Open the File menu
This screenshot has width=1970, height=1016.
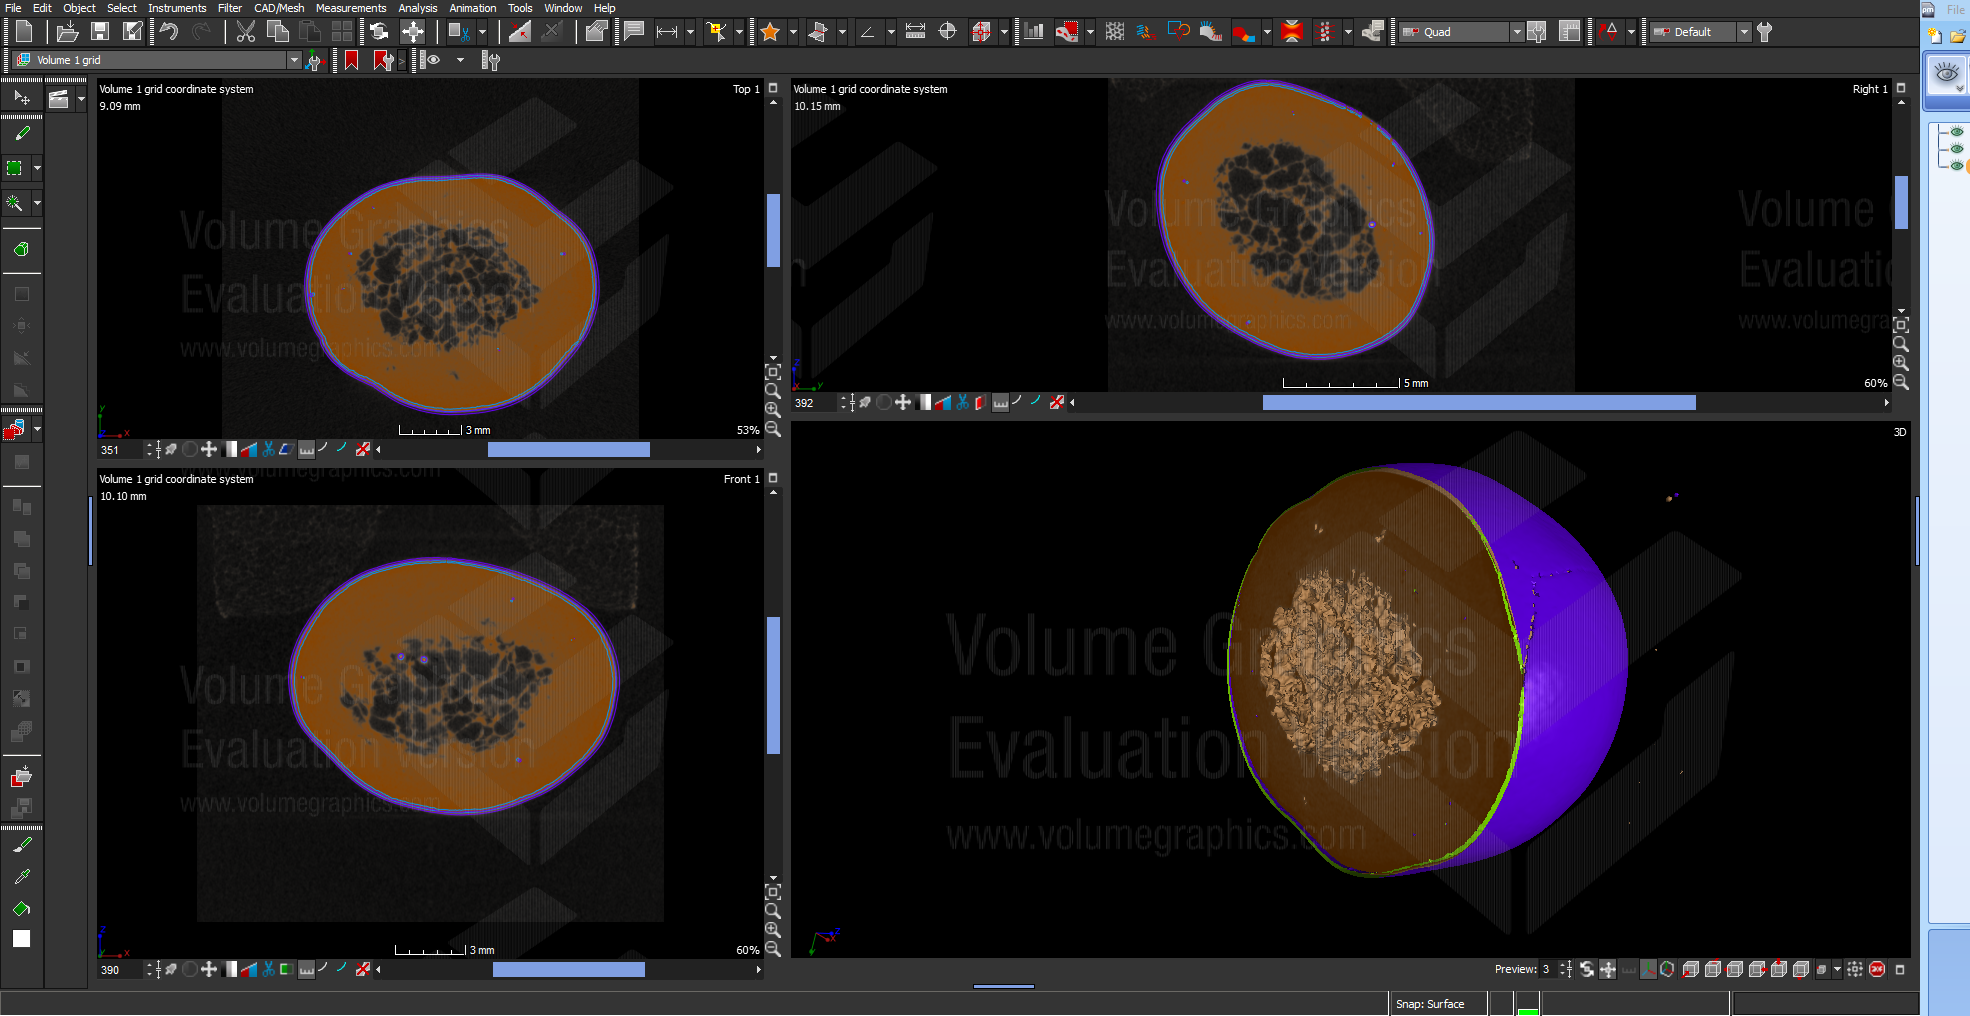(13, 8)
